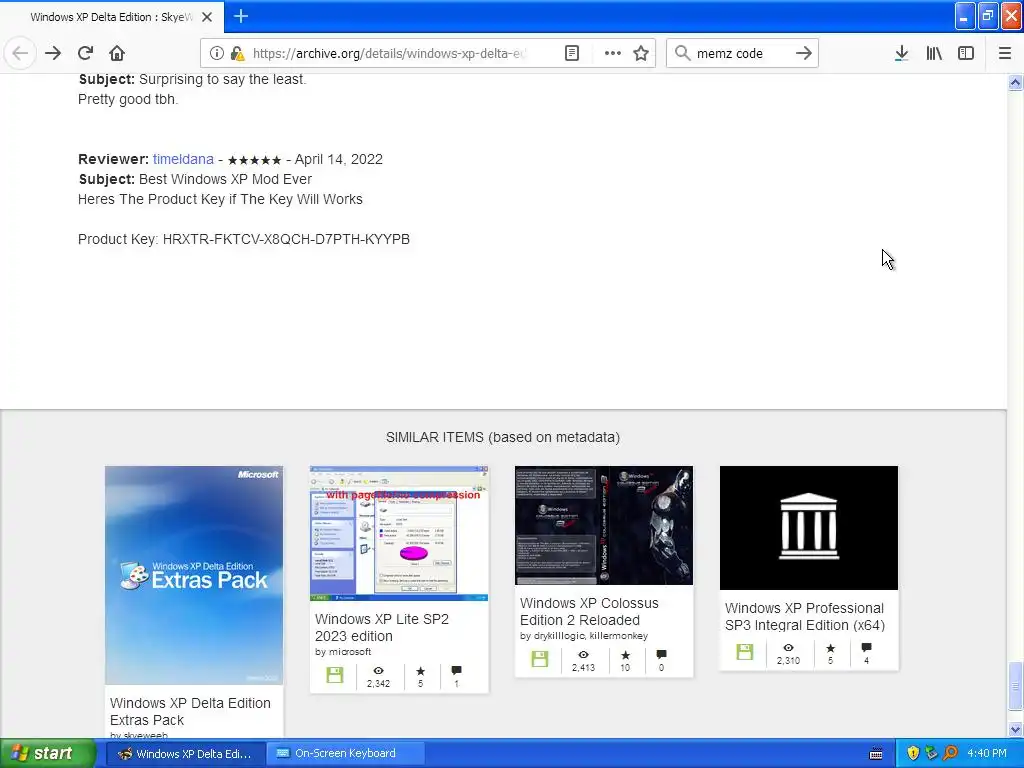Viewport: 1024px width, 768px height.
Task: Click the SIMILAR ITEMS heading text
Action: (503, 437)
